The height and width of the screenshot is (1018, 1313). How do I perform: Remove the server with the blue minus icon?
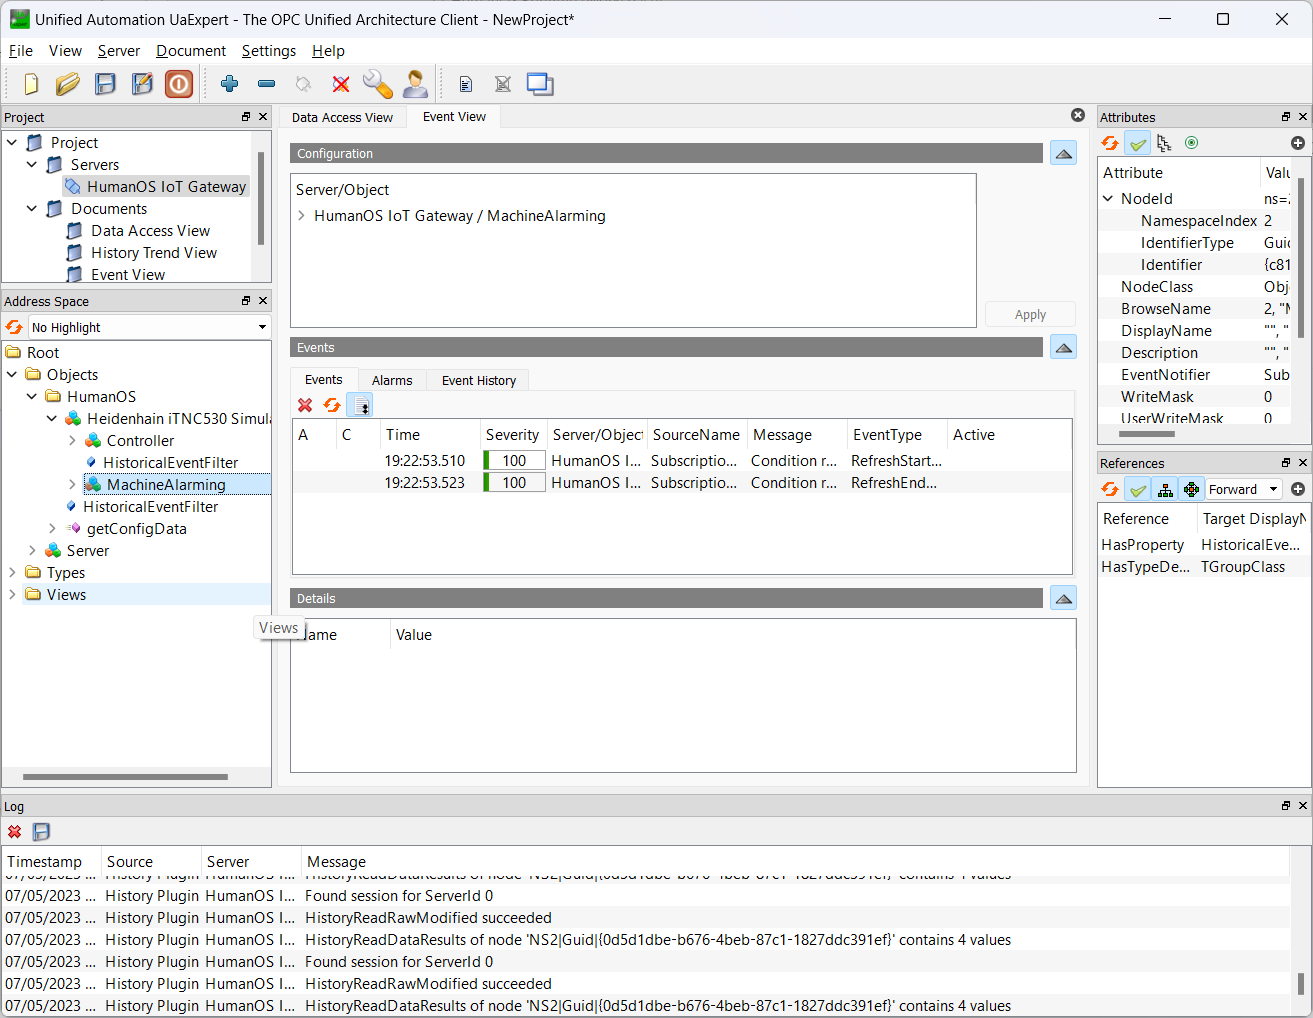point(266,84)
